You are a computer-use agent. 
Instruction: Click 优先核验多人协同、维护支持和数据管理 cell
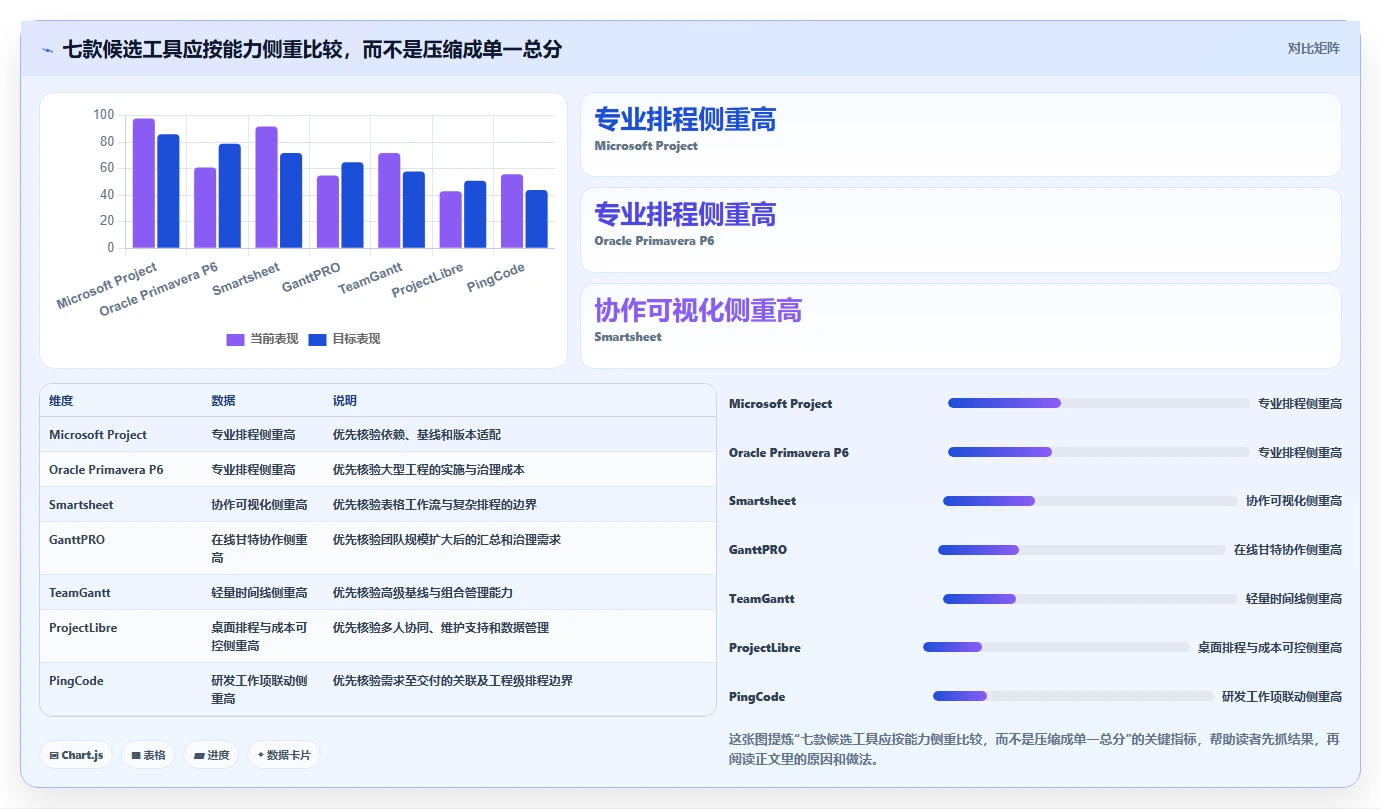coord(441,627)
